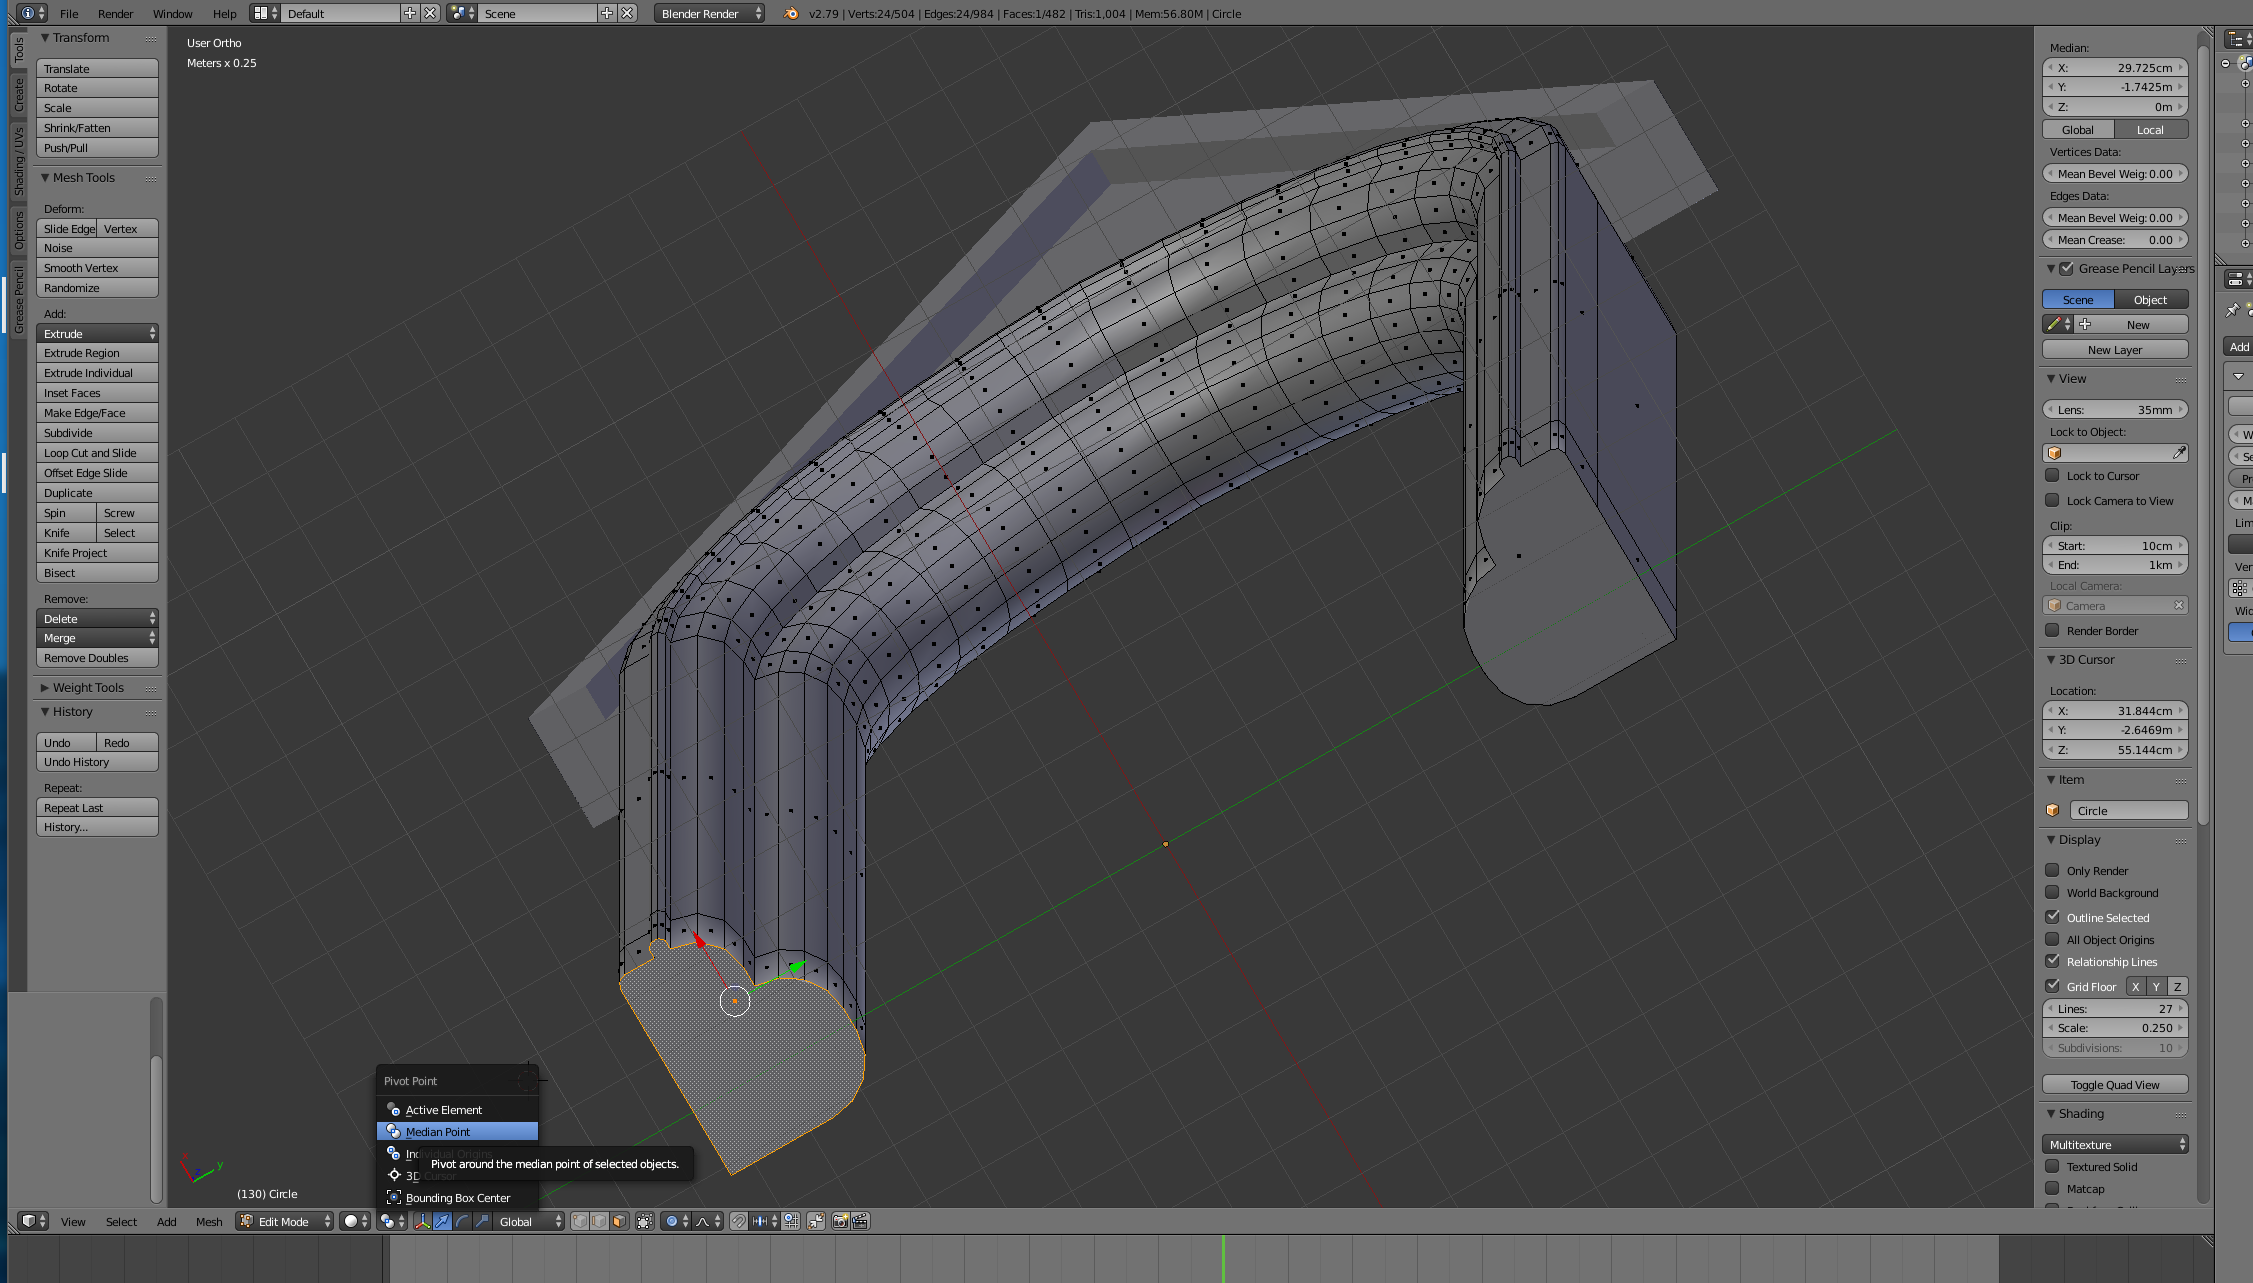Open the Merge dropdown
2253x1283 pixels.
[97, 637]
